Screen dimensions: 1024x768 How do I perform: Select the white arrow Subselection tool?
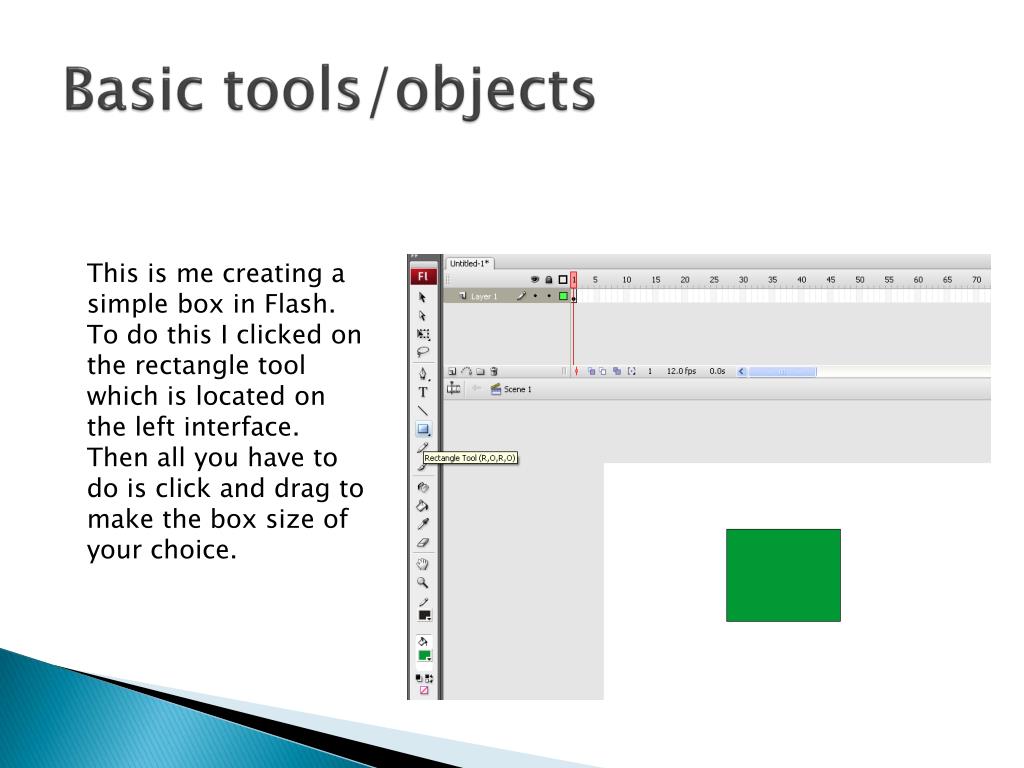click(x=423, y=315)
